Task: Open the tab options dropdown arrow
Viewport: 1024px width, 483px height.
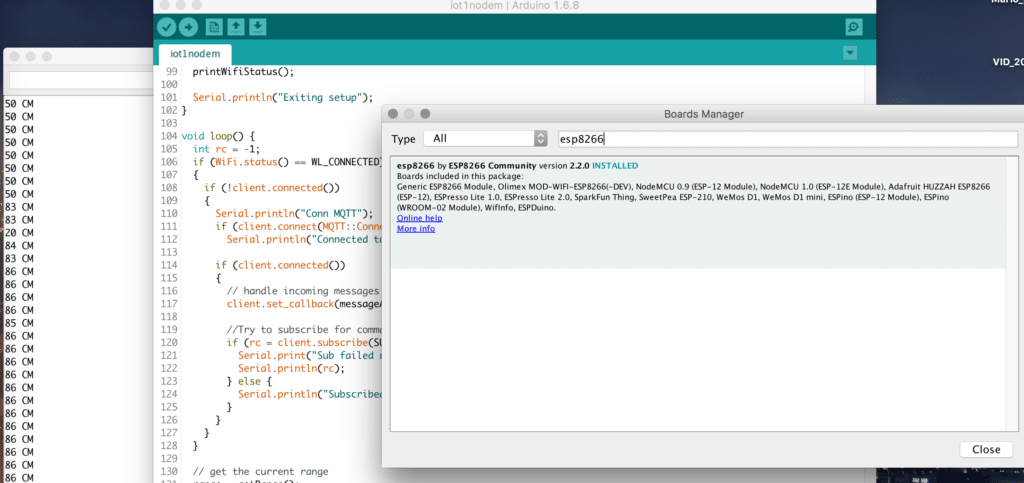Action: tap(850, 53)
